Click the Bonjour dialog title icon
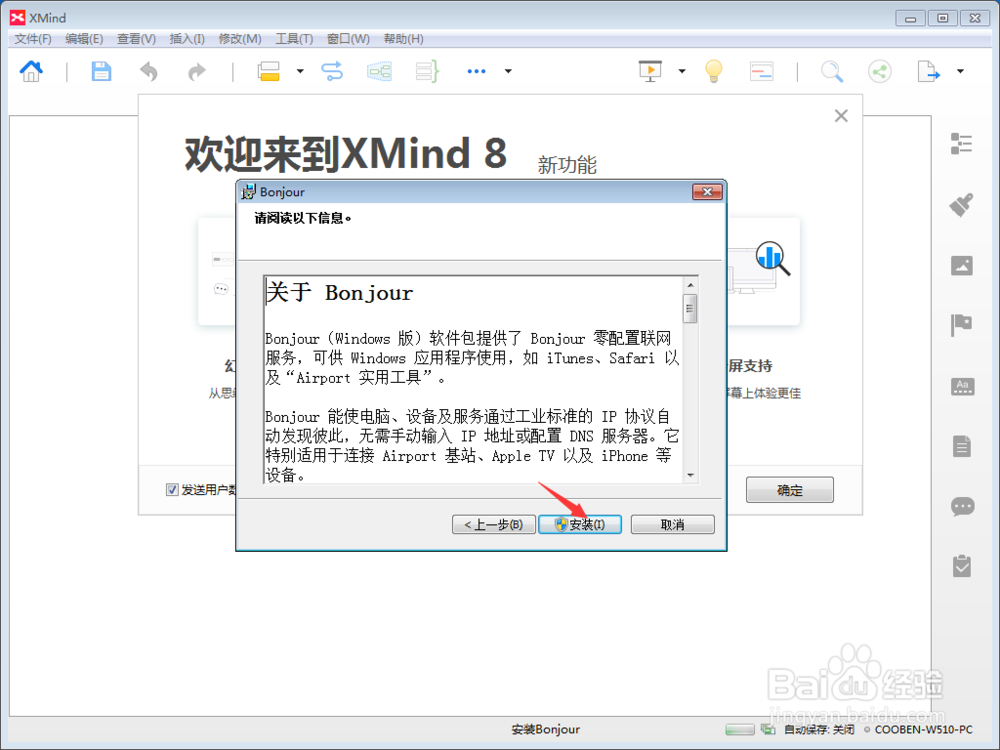This screenshot has width=1000, height=750. pyautogui.click(x=249, y=192)
